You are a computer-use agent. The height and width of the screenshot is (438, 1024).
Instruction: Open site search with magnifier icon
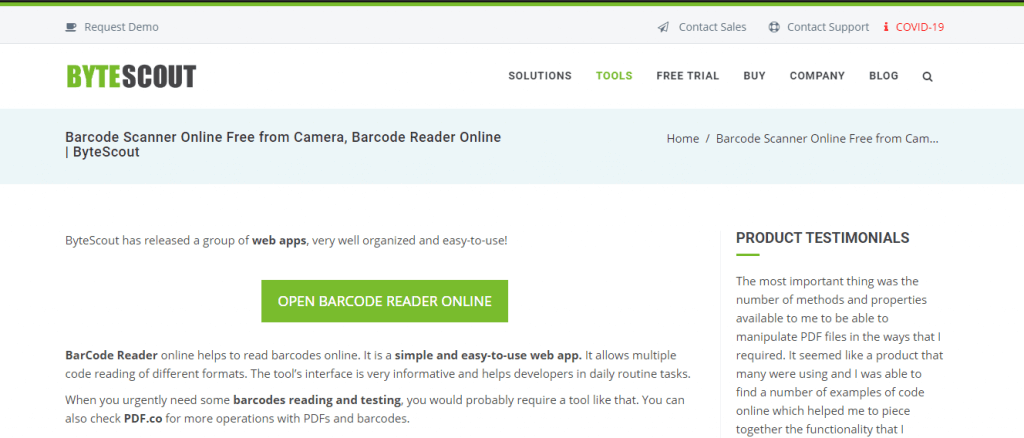click(x=927, y=76)
